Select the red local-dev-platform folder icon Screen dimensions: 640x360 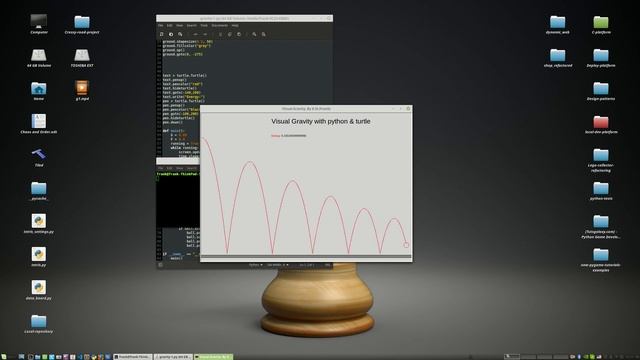pos(601,124)
